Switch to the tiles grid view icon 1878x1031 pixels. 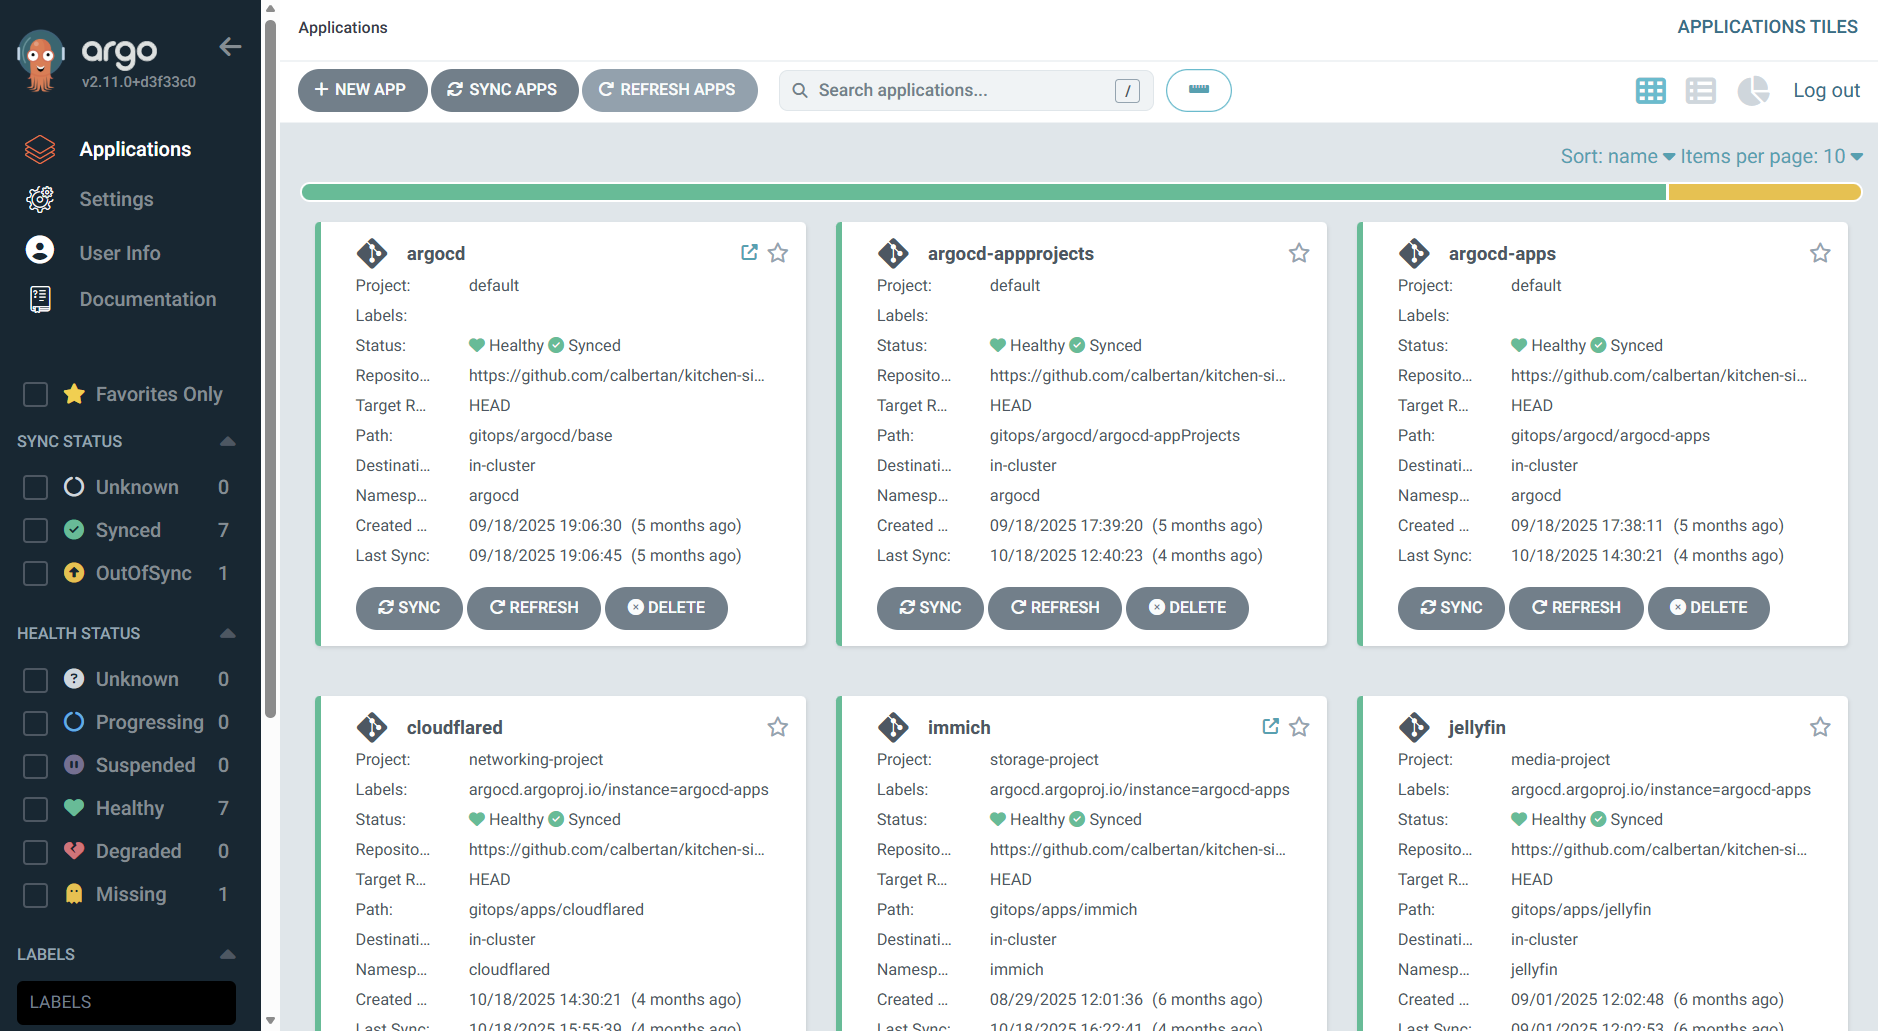click(x=1650, y=91)
